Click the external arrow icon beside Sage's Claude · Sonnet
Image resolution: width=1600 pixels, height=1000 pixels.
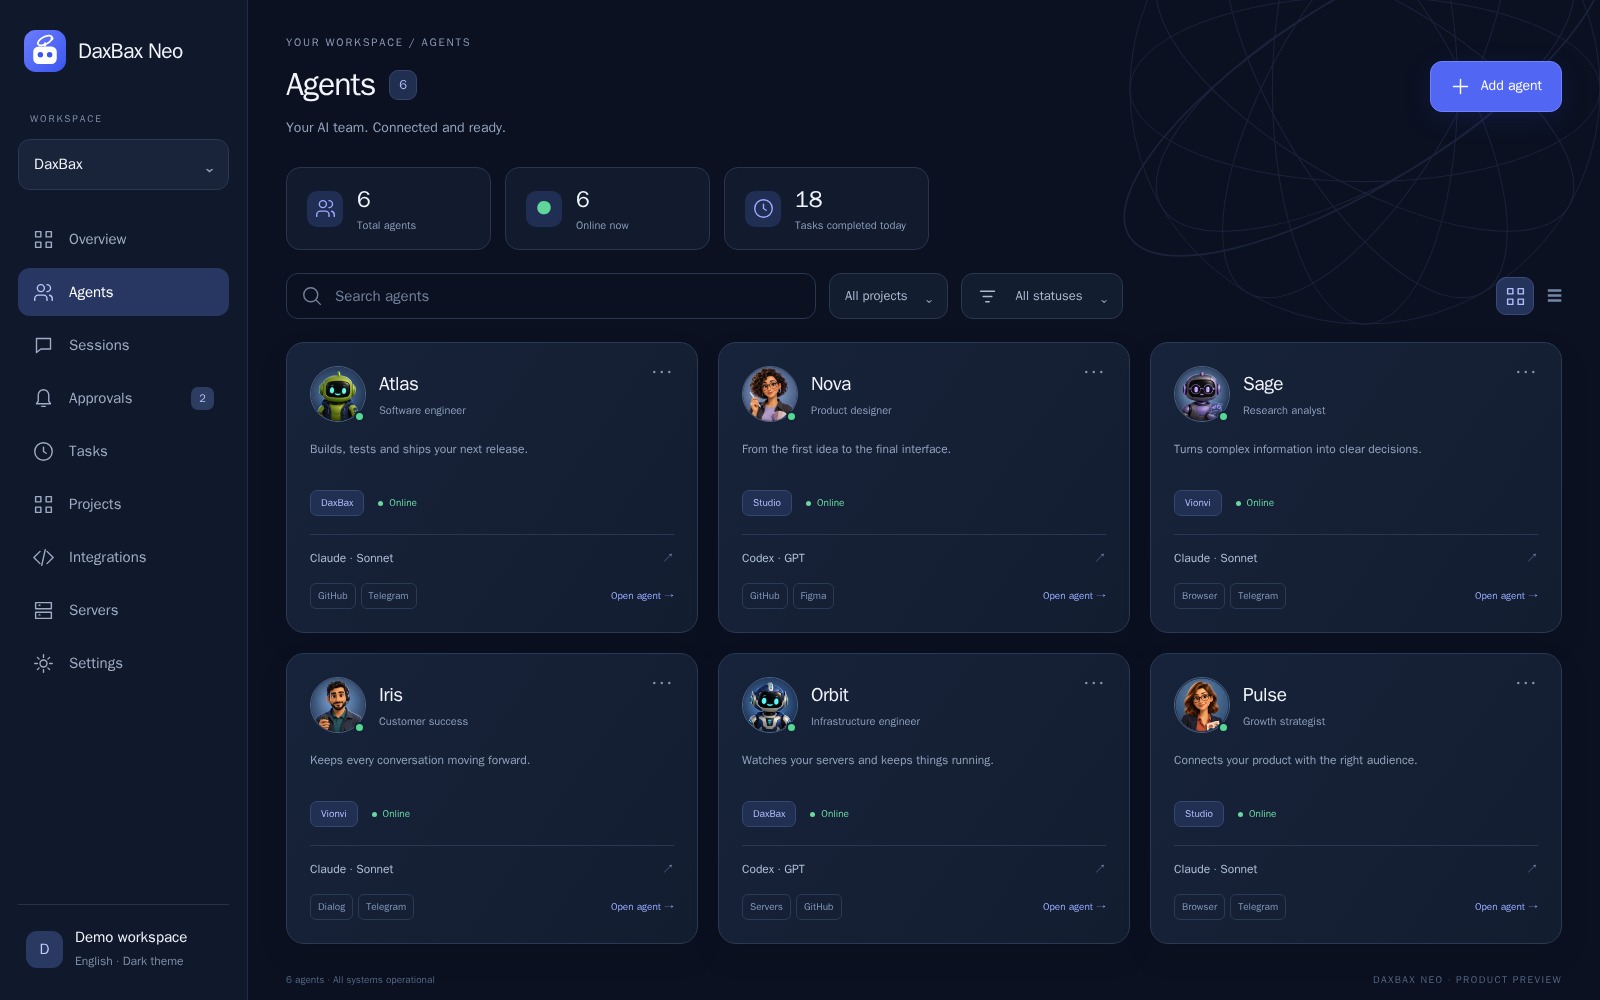[x=1532, y=558]
